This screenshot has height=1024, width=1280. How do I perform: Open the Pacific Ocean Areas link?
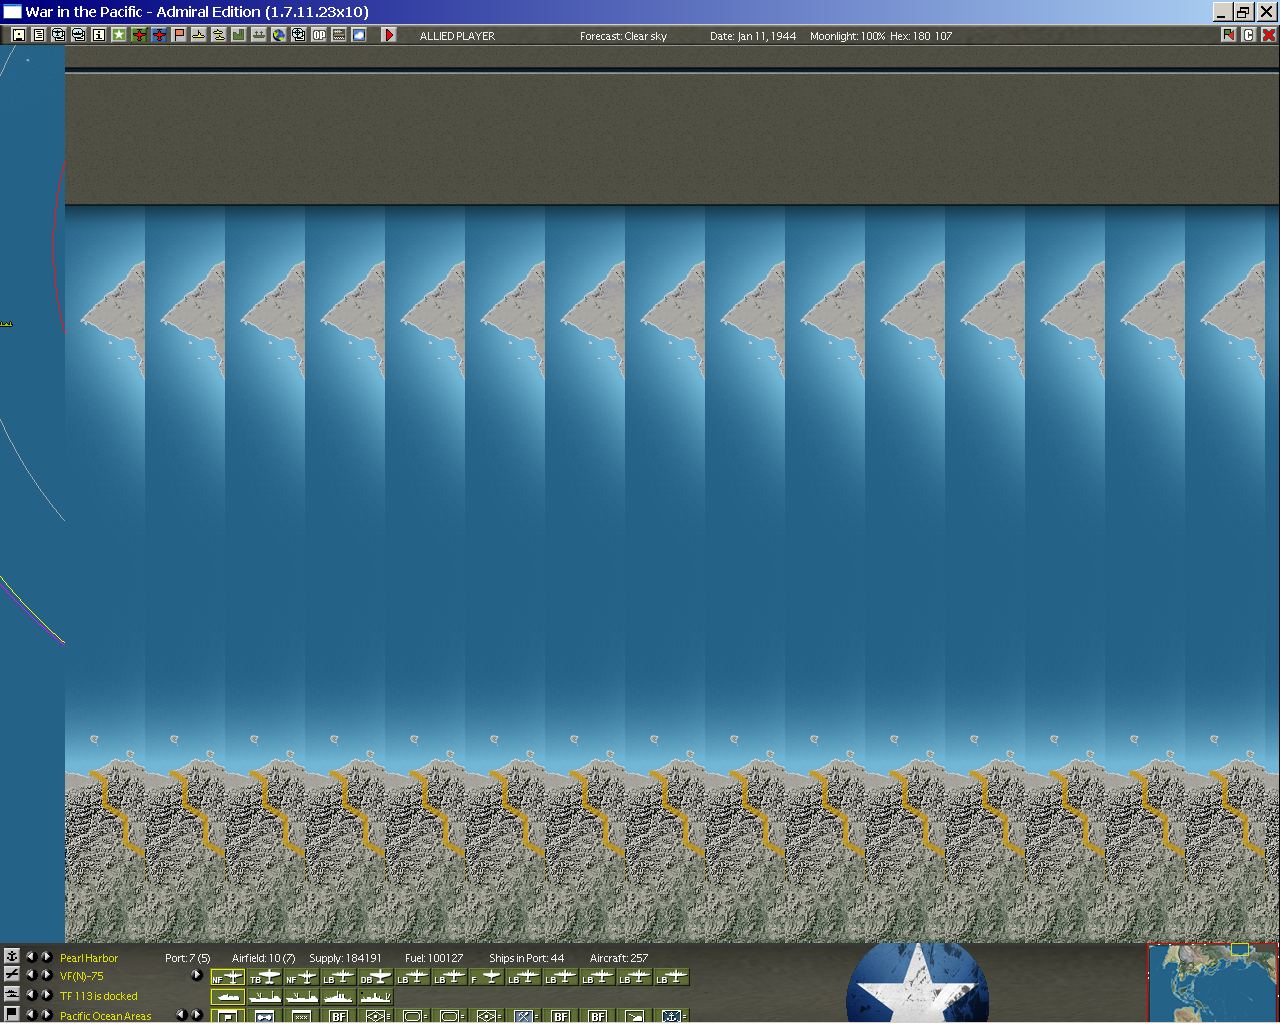106,1016
